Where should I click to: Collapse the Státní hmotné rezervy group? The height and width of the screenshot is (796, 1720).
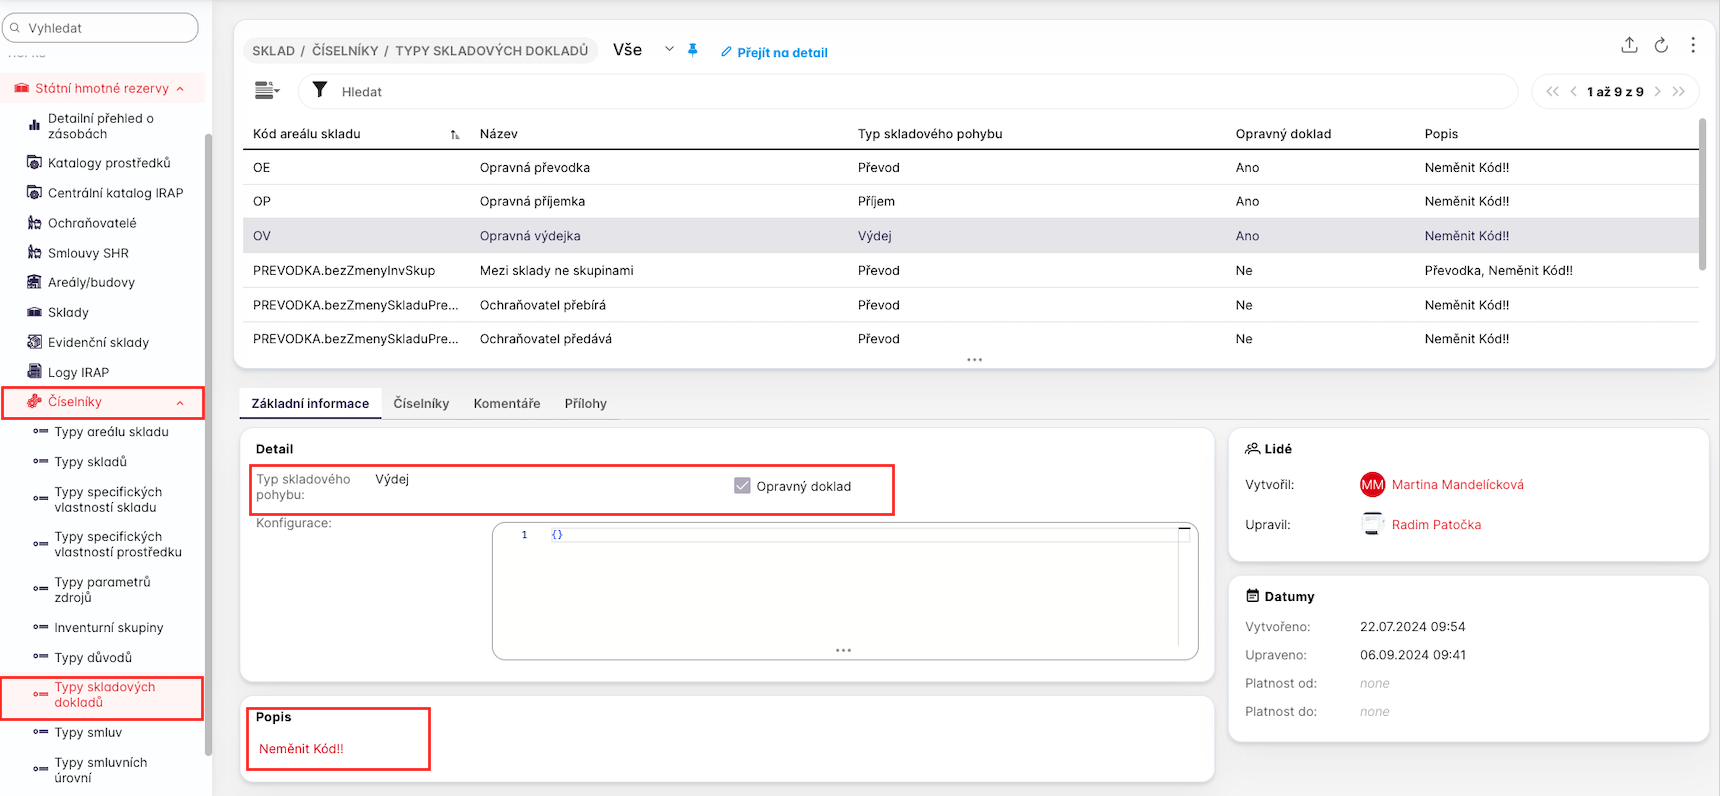pos(180,89)
